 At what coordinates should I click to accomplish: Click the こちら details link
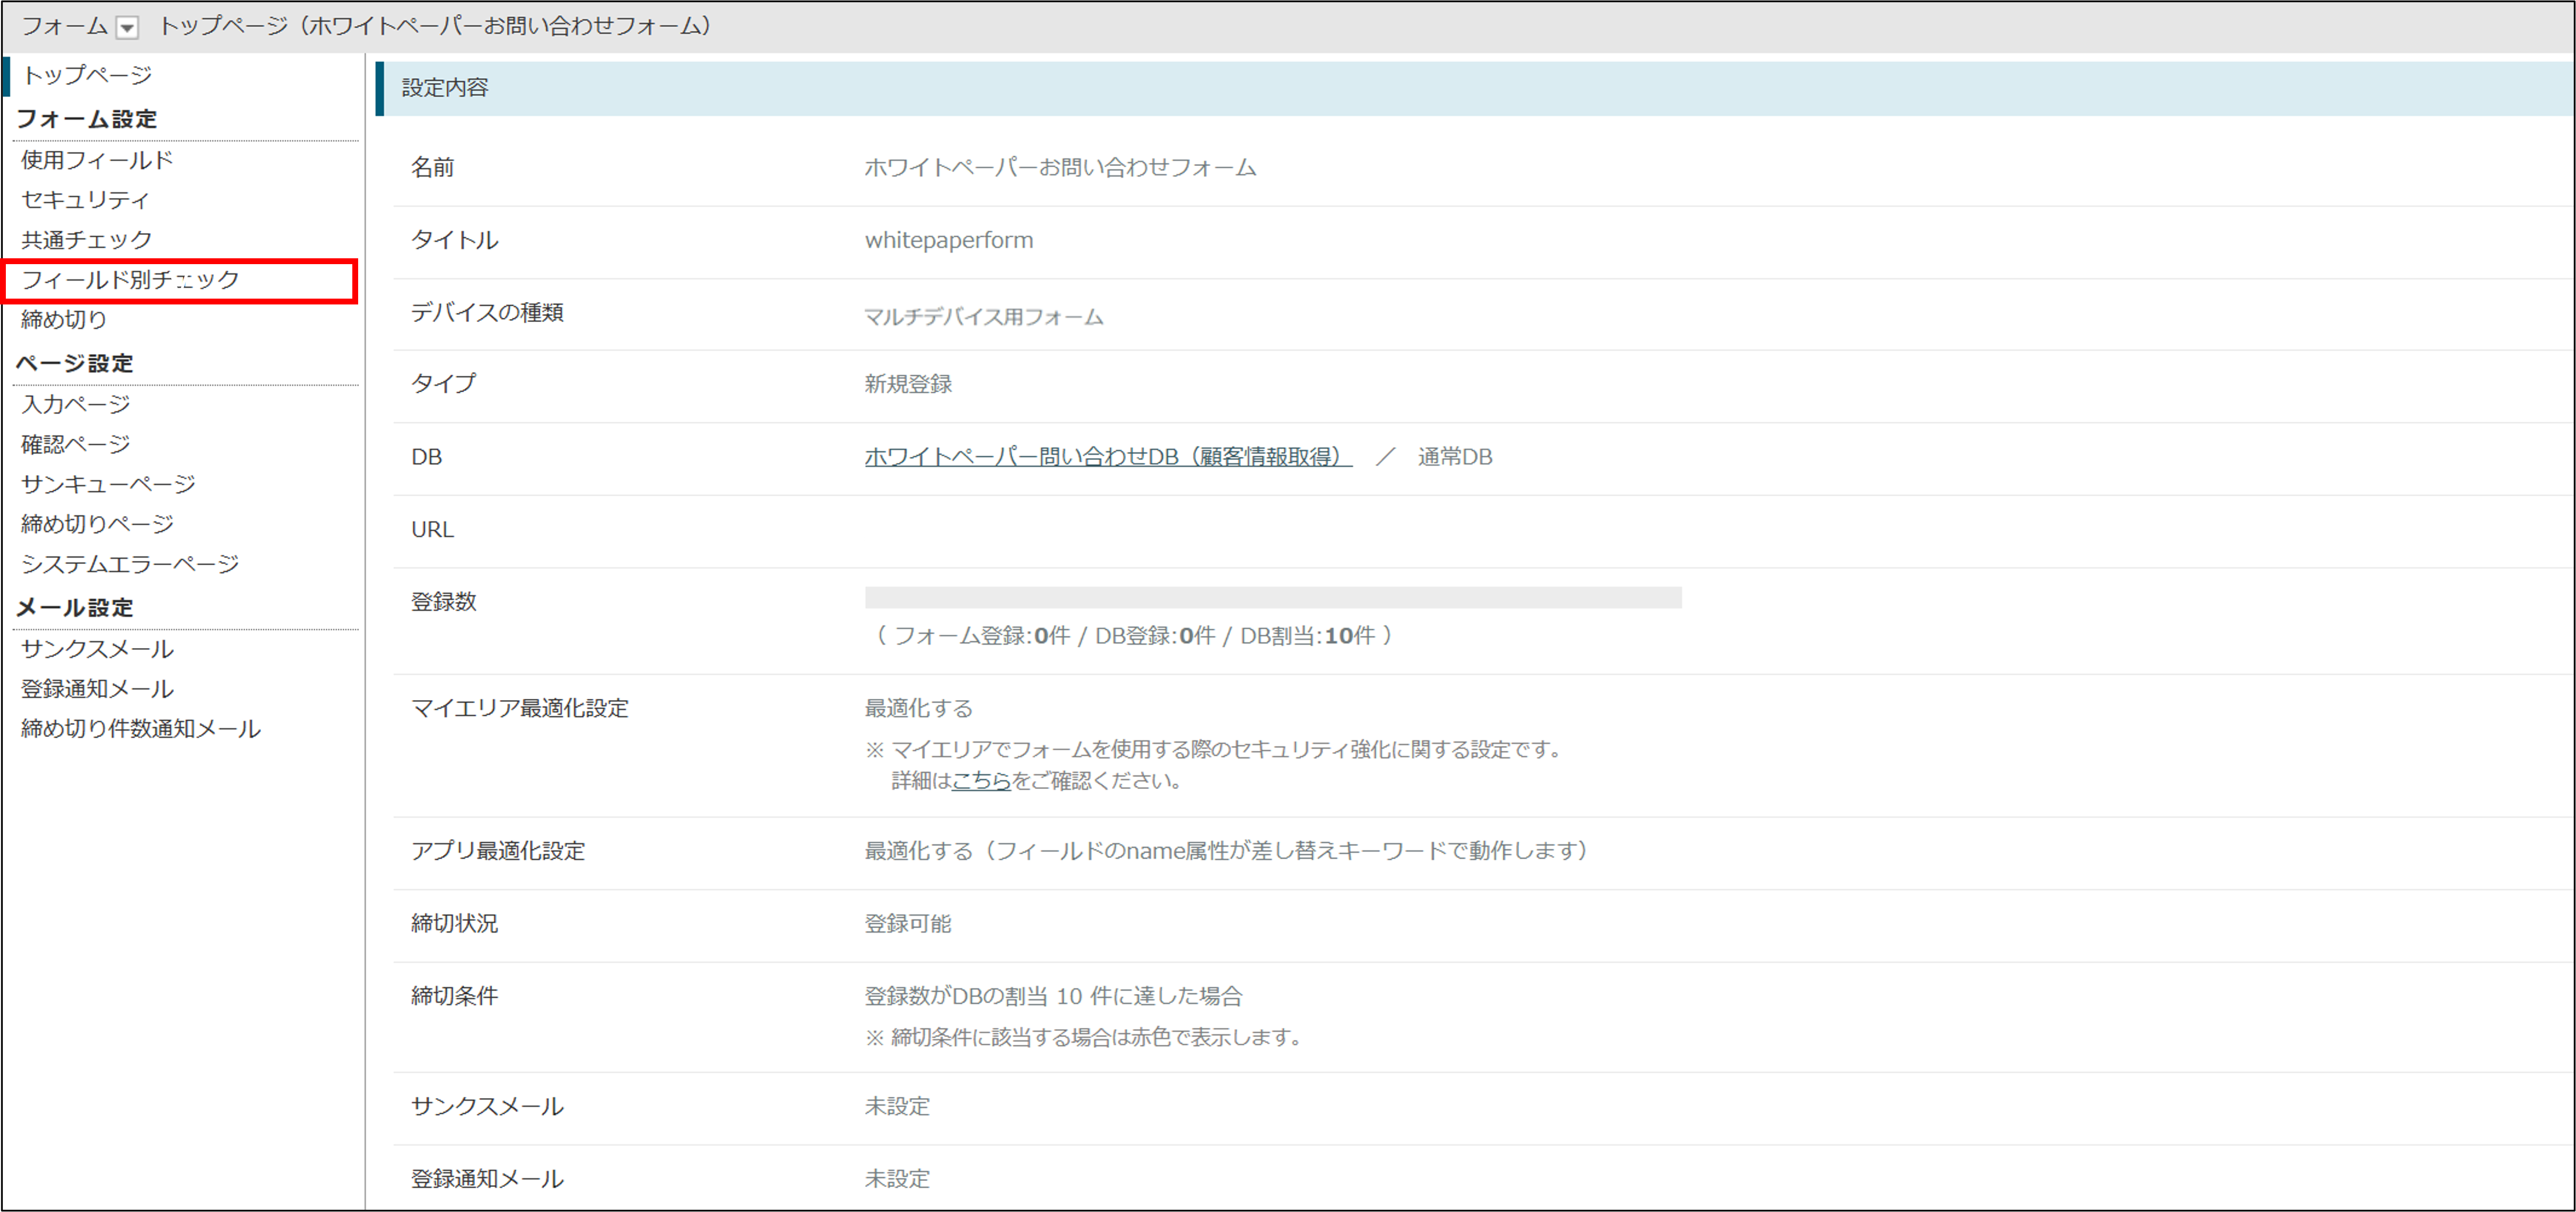(x=981, y=781)
